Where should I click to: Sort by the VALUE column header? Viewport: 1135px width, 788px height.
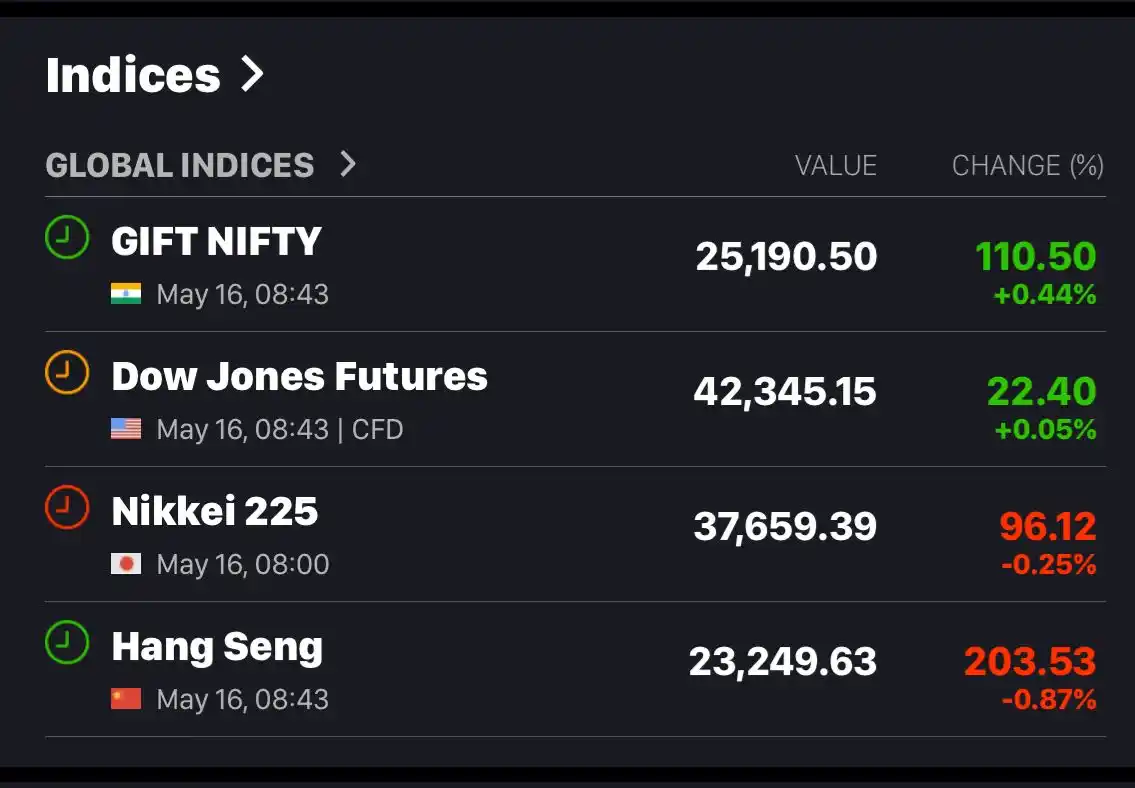[836, 166]
